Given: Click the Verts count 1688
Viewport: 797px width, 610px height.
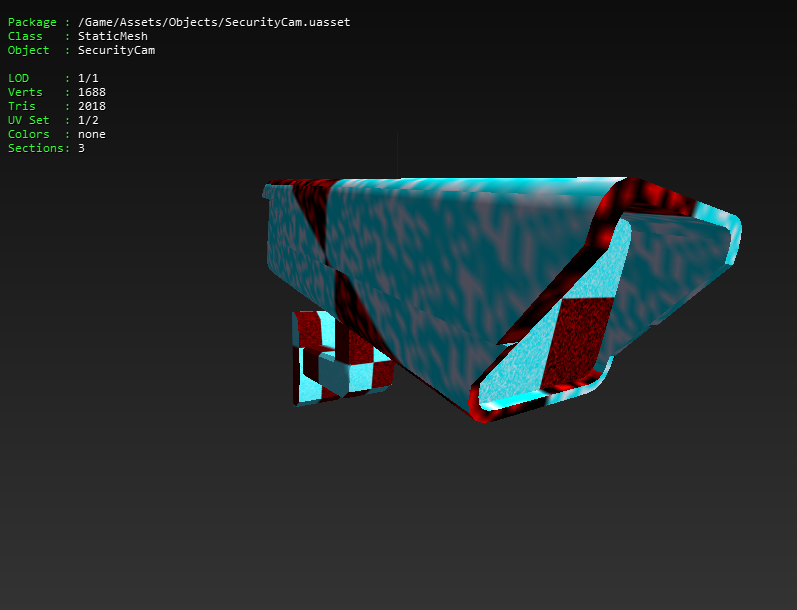Looking at the screenshot, I should click(92, 92).
